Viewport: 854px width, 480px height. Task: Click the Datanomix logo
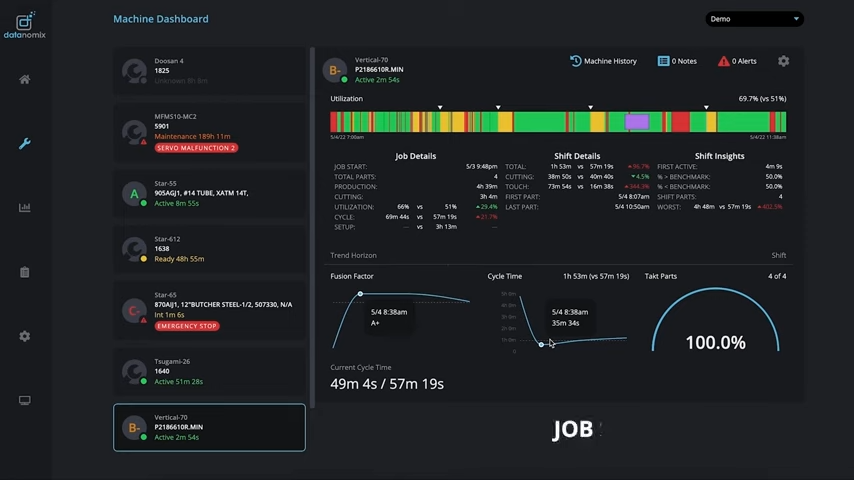click(25, 25)
